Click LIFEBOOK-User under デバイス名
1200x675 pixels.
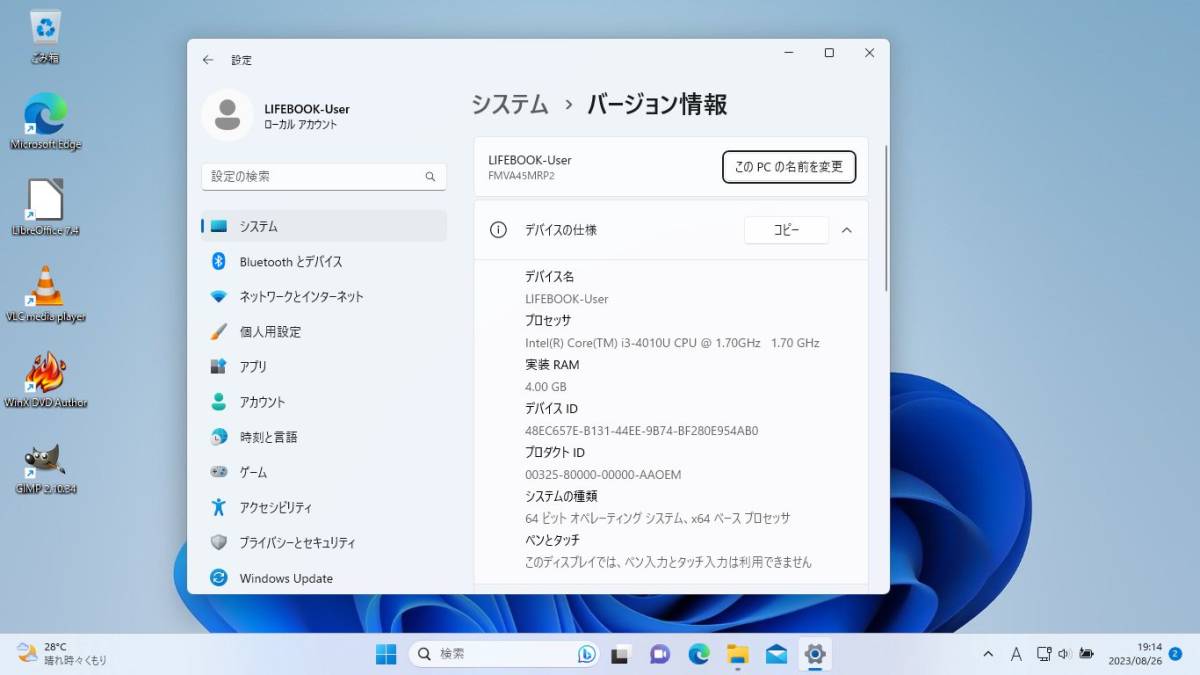(566, 299)
